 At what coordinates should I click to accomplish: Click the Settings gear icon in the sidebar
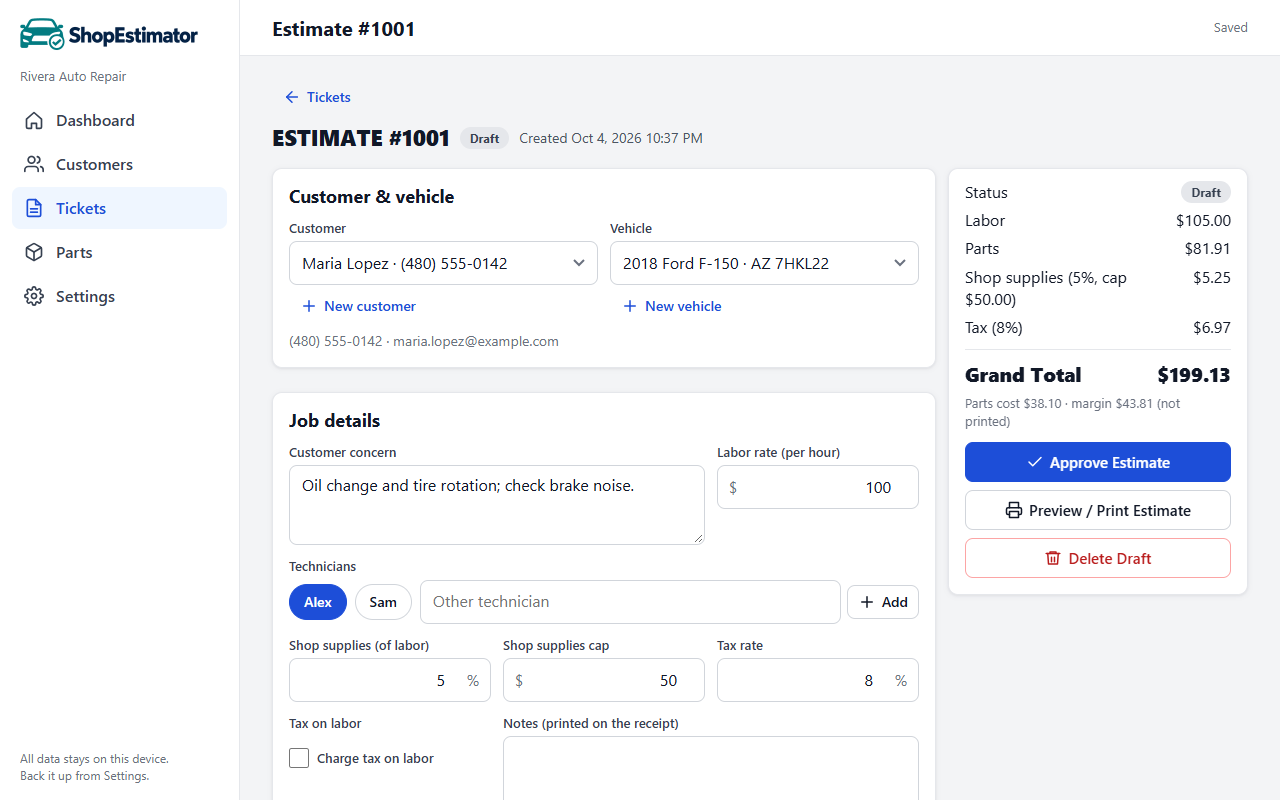pyautogui.click(x=34, y=297)
